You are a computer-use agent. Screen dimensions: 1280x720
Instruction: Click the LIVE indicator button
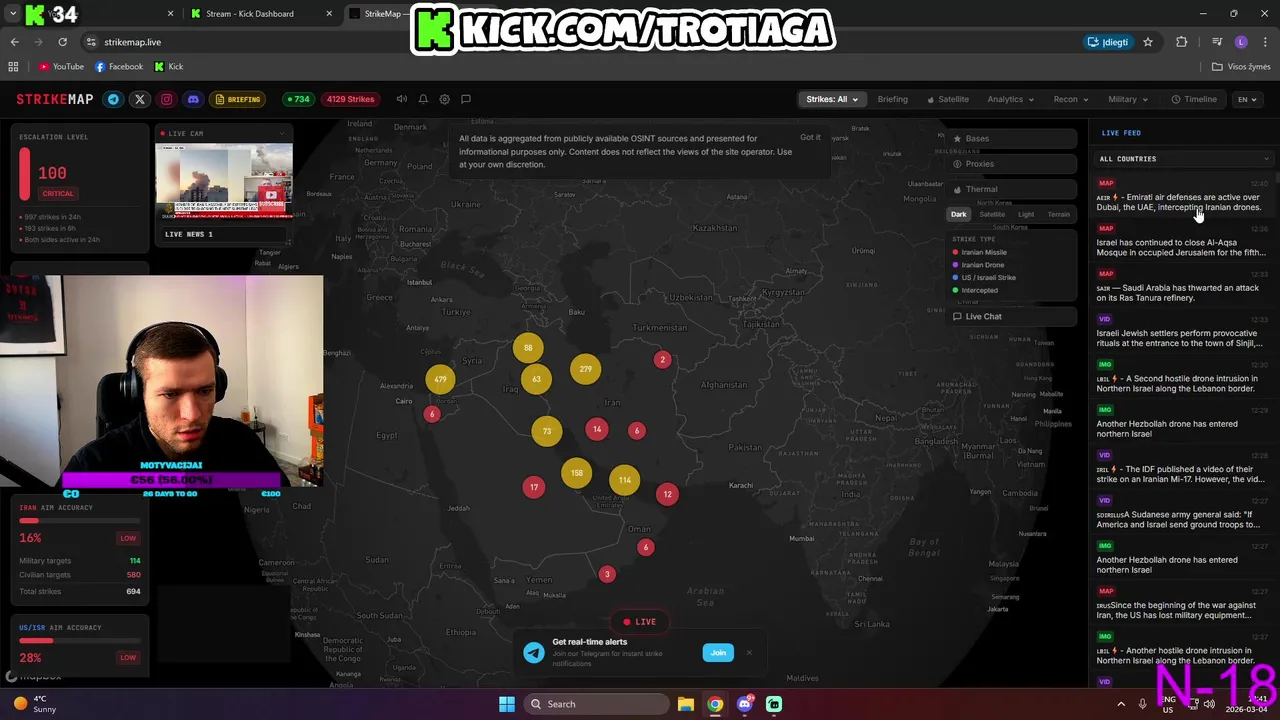[x=639, y=622]
